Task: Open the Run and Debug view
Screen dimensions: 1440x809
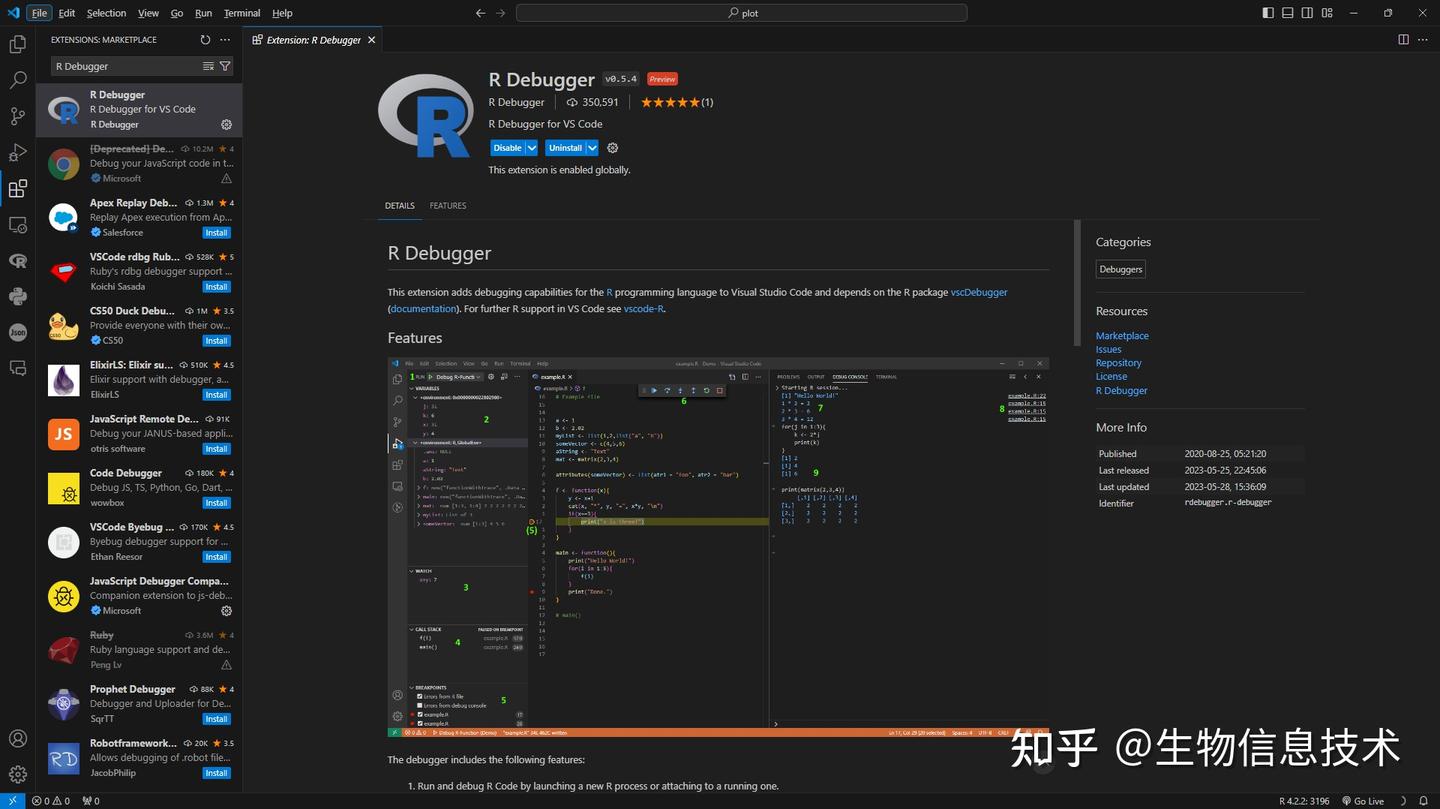Action: (x=17, y=152)
